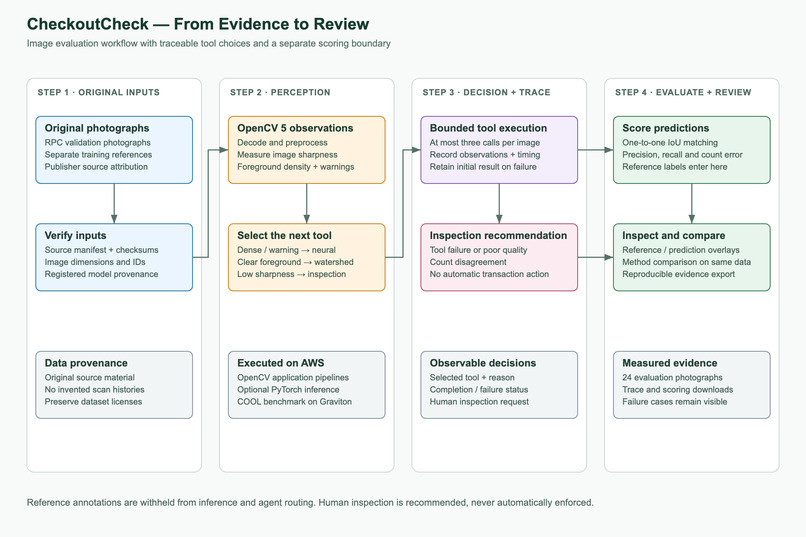Select the 'Measured evidence' box heading

(670, 363)
